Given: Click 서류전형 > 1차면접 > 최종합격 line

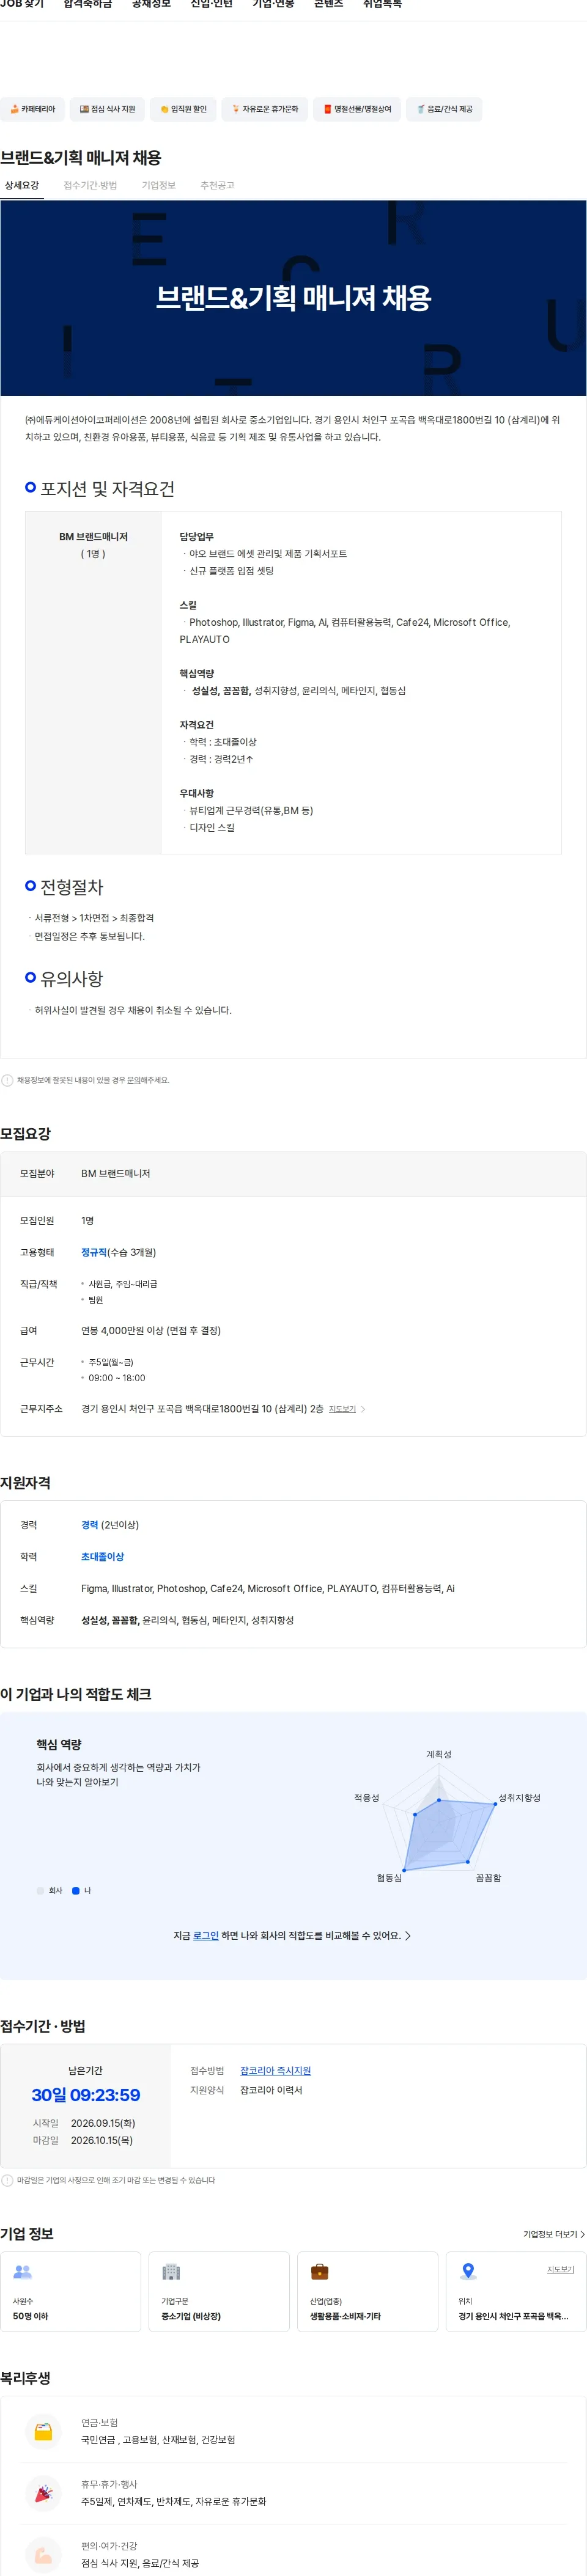Looking at the screenshot, I should tap(94, 918).
